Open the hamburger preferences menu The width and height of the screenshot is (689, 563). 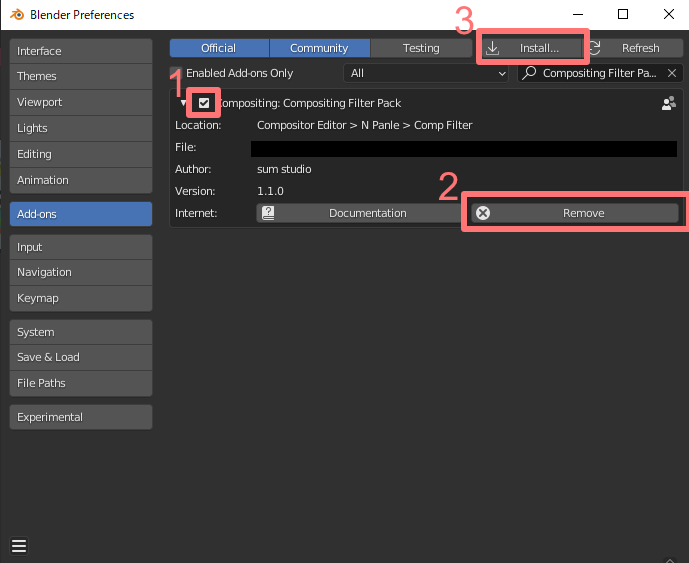(x=19, y=546)
